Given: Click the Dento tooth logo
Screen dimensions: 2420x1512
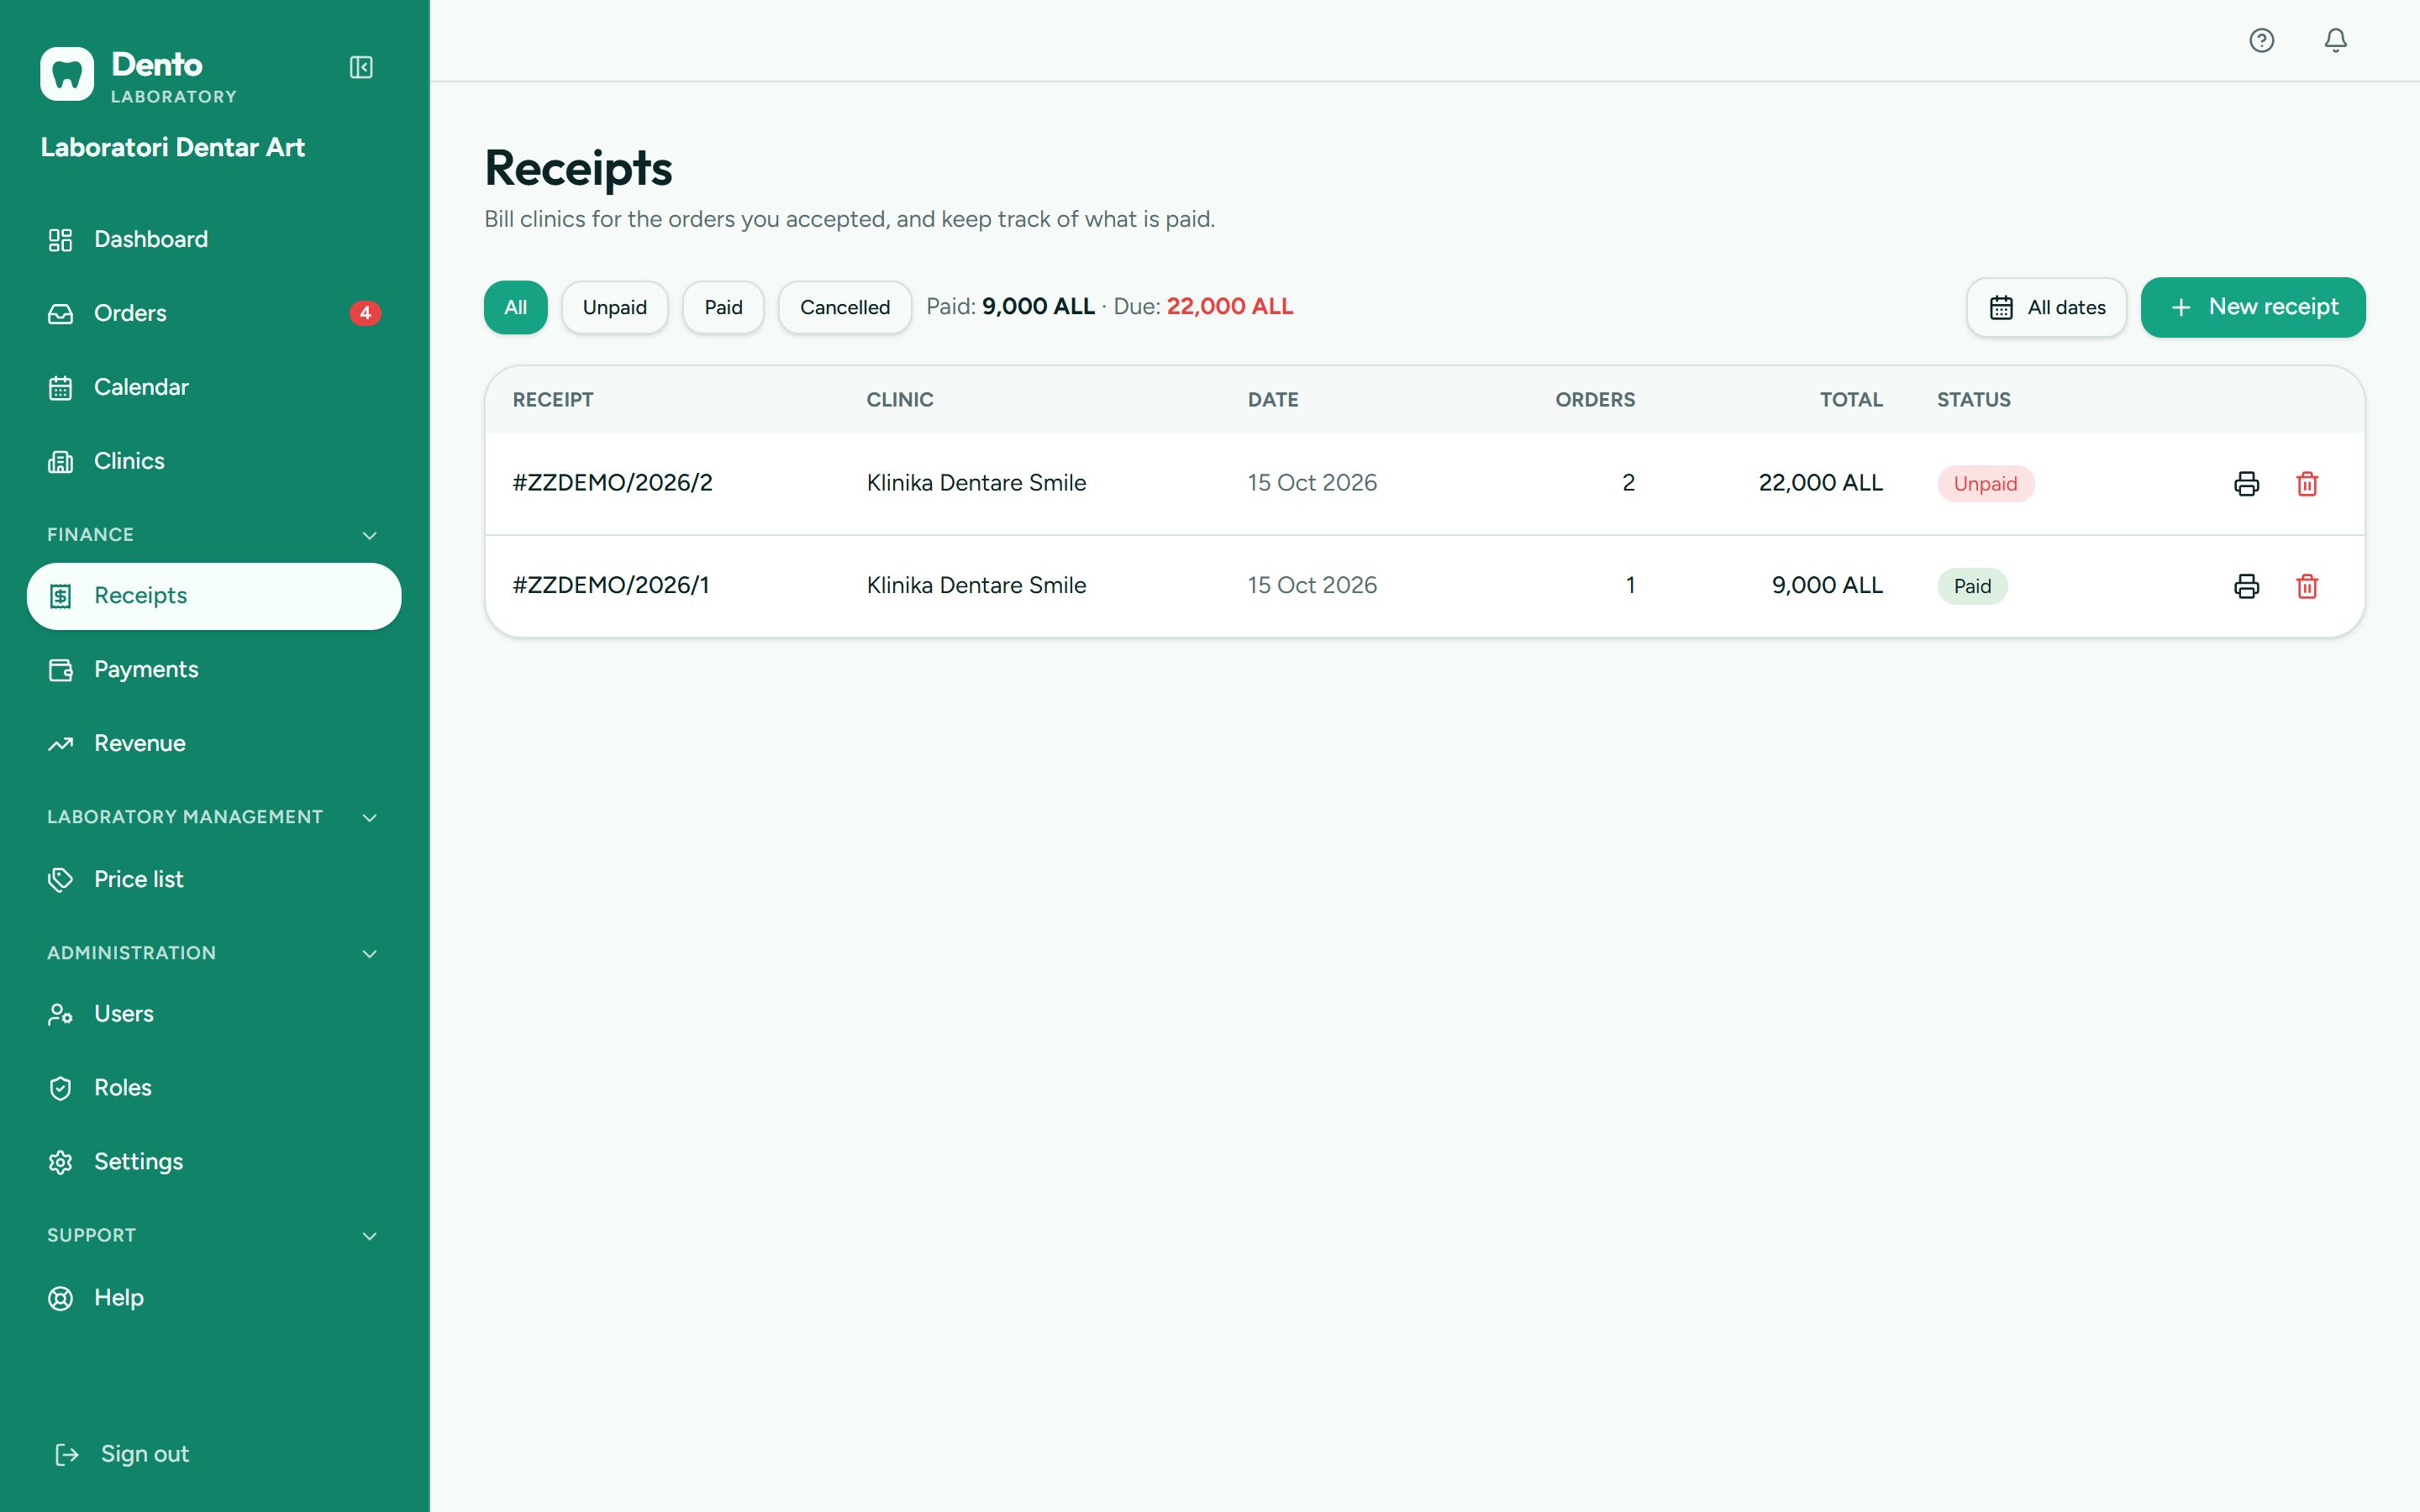Looking at the screenshot, I should coord(67,74).
